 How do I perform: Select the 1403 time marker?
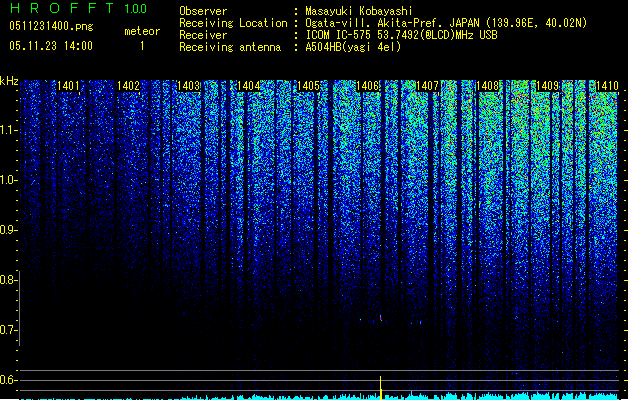click(188, 86)
